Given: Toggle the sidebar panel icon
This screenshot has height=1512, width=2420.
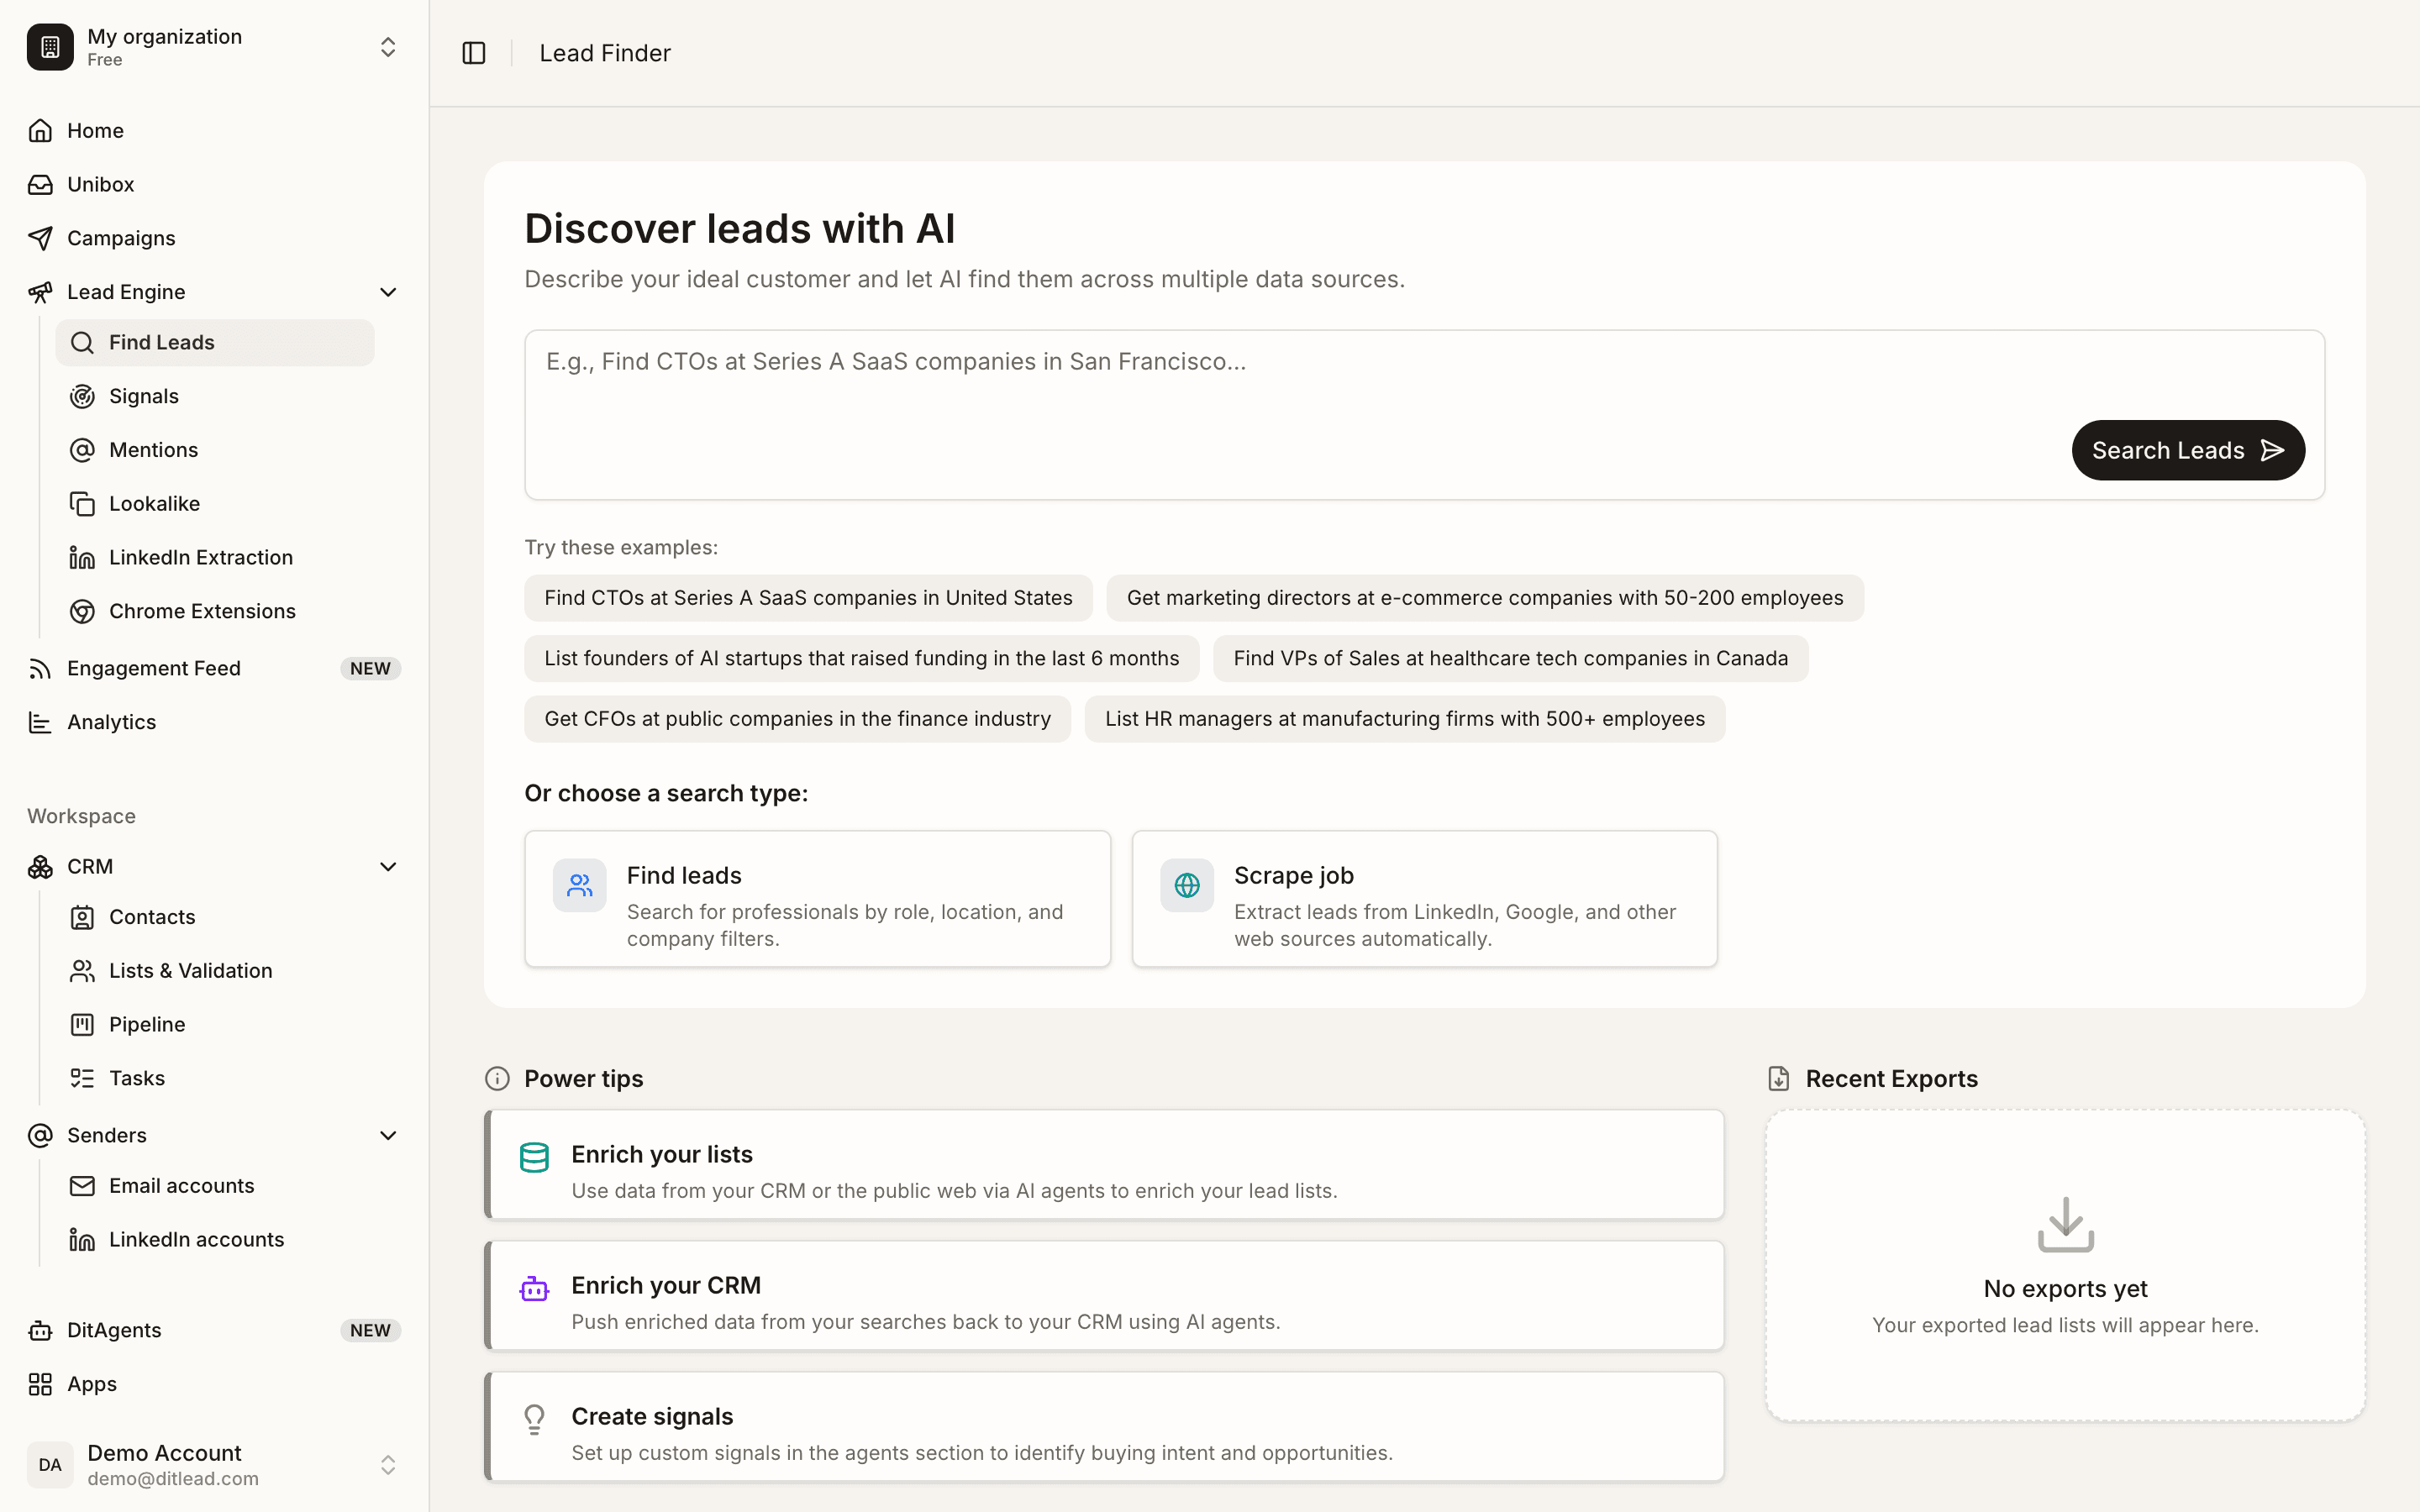Looking at the screenshot, I should (x=474, y=53).
